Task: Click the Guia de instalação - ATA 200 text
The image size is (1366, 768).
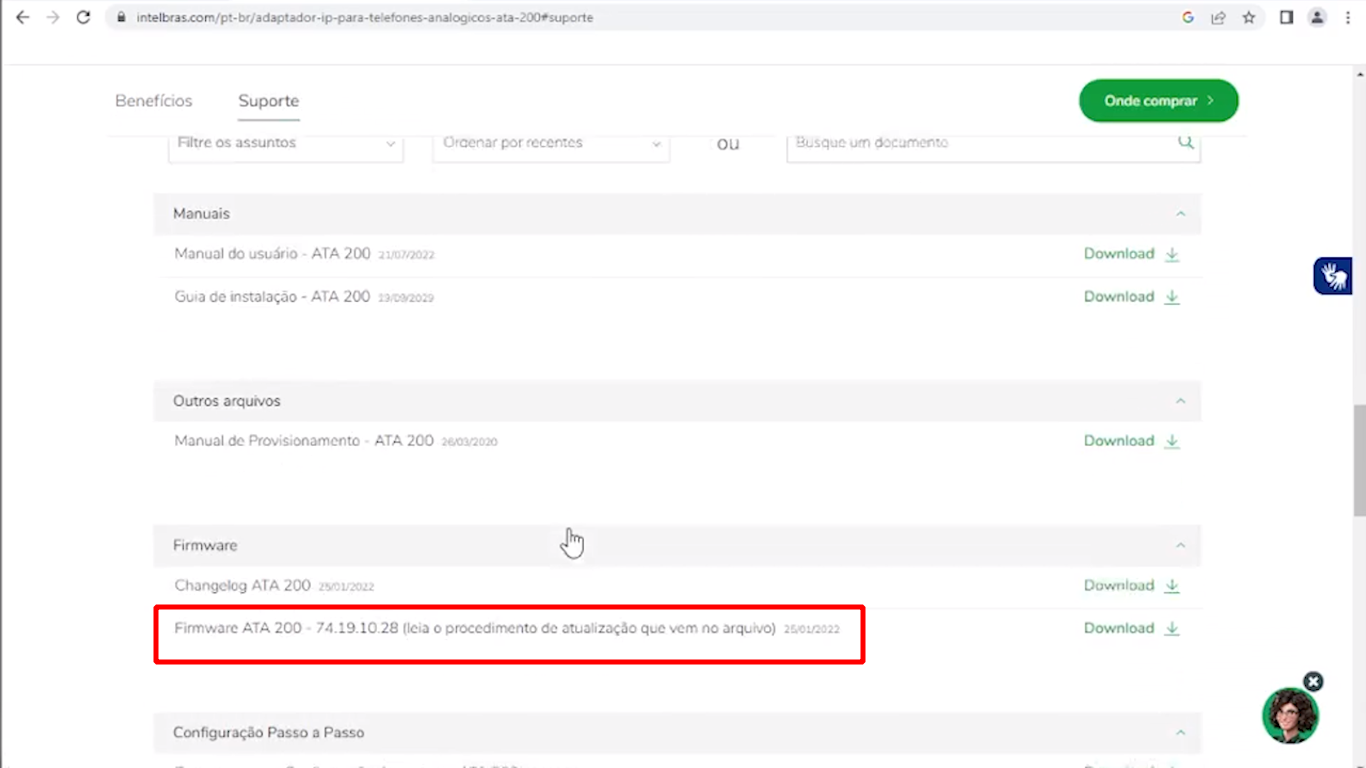Action: point(272,297)
